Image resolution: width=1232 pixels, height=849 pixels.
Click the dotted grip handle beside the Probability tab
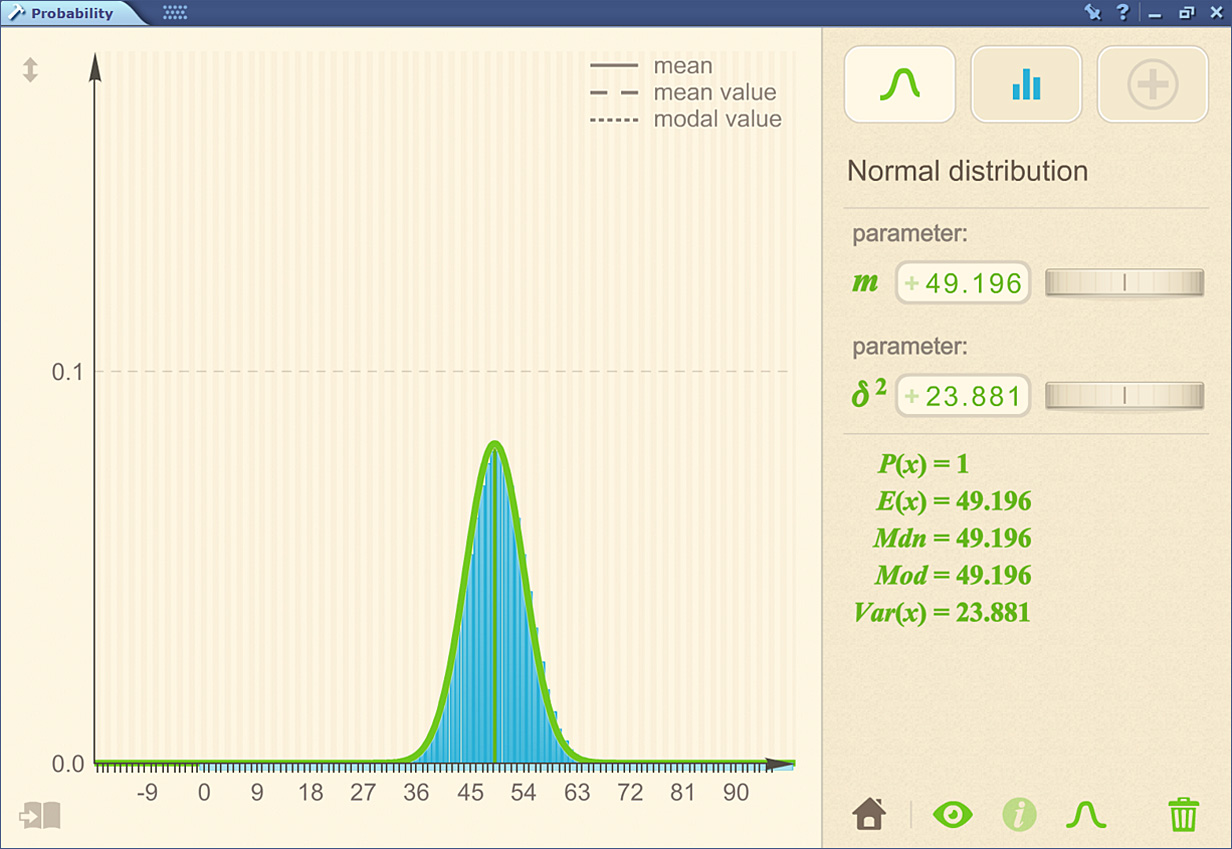point(175,13)
